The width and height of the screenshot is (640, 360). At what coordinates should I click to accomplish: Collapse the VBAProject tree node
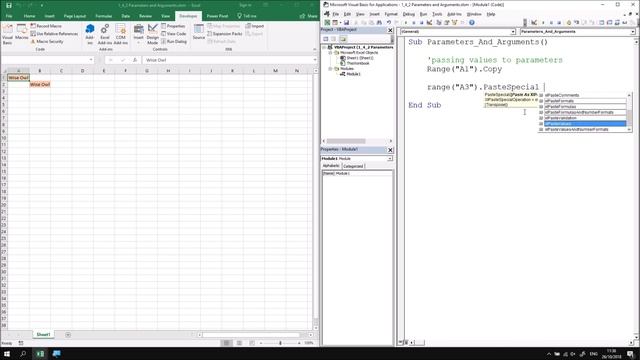pos(324,47)
